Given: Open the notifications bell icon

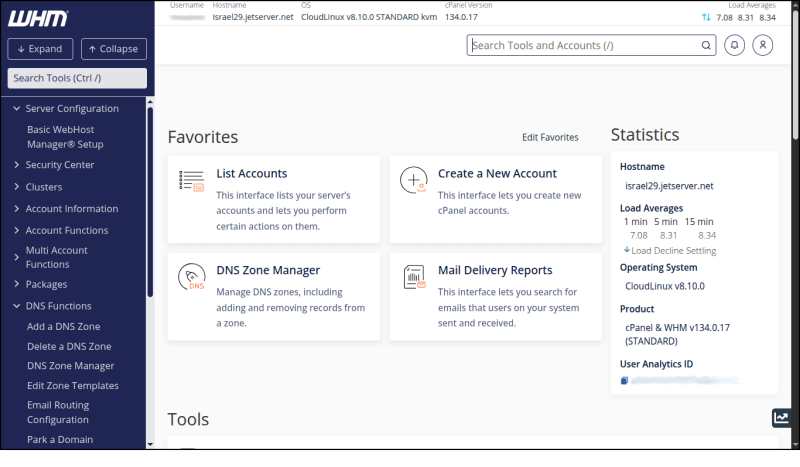Looking at the screenshot, I should (734, 45).
